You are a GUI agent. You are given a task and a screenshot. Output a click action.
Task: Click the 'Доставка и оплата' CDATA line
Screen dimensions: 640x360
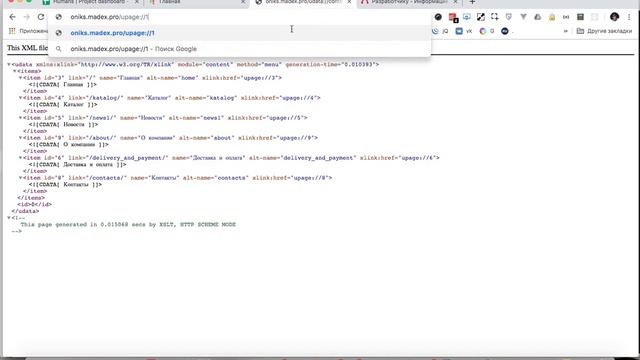click(x=78, y=164)
